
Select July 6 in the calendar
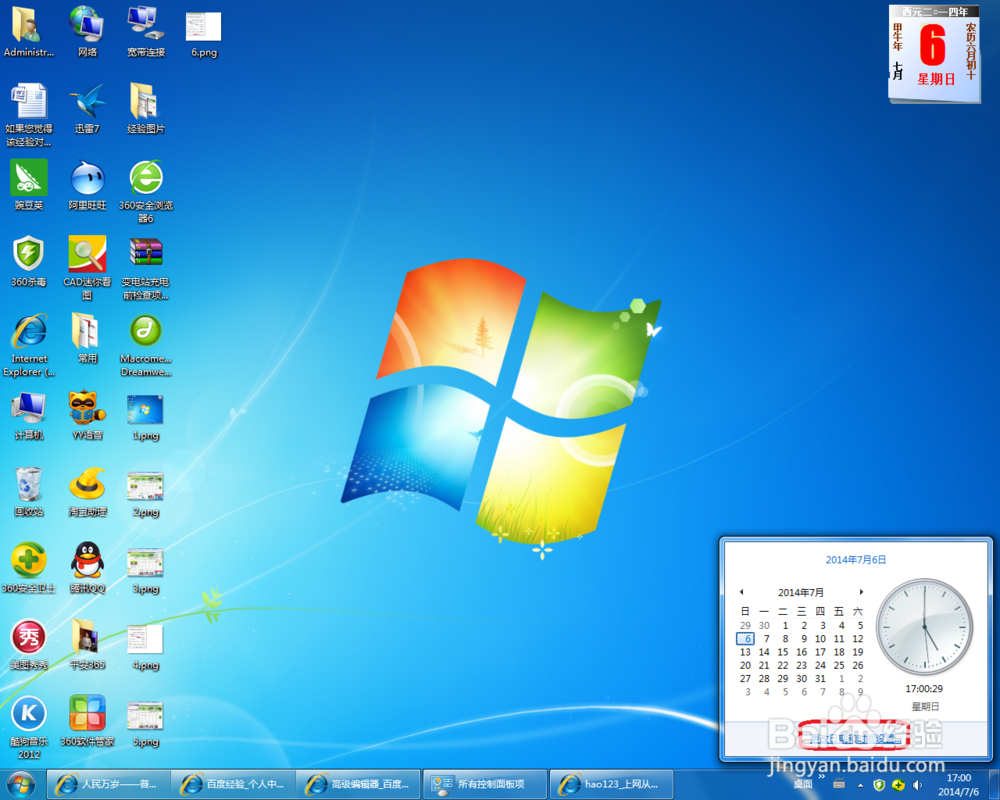click(x=746, y=639)
